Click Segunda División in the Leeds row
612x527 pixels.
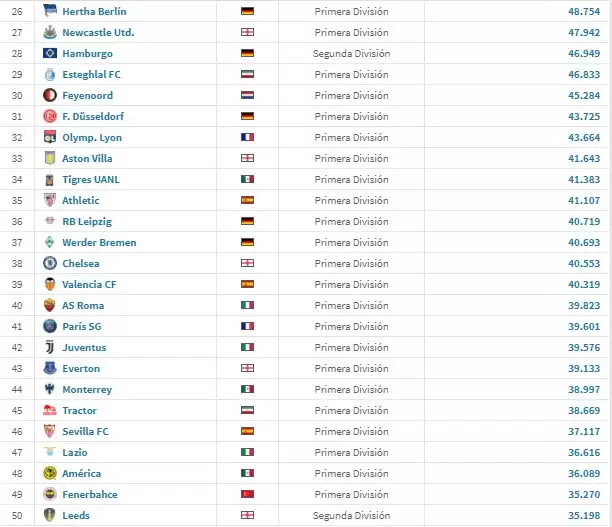(x=351, y=515)
